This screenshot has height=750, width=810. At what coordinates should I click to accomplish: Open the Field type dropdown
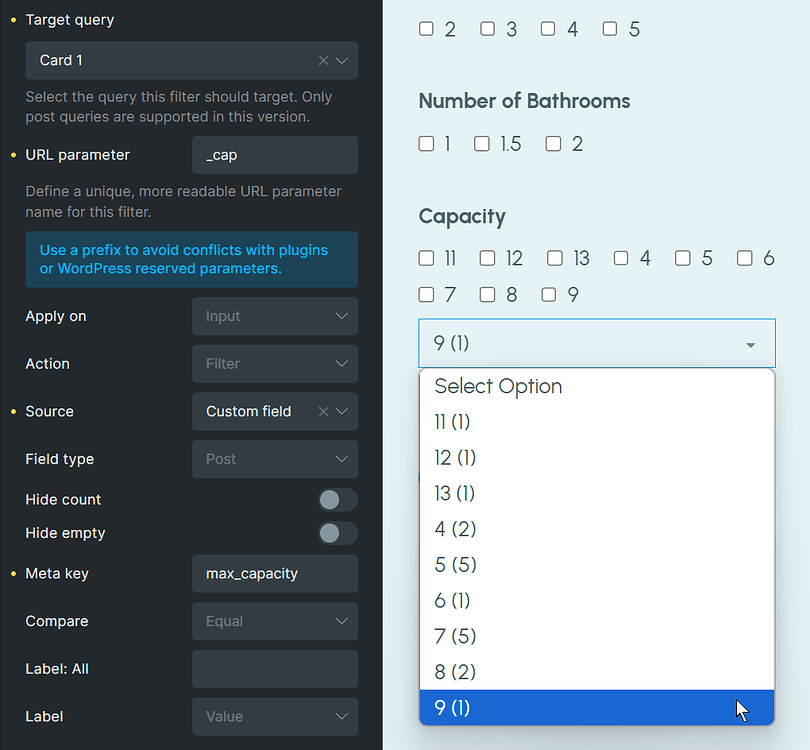coord(274,459)
